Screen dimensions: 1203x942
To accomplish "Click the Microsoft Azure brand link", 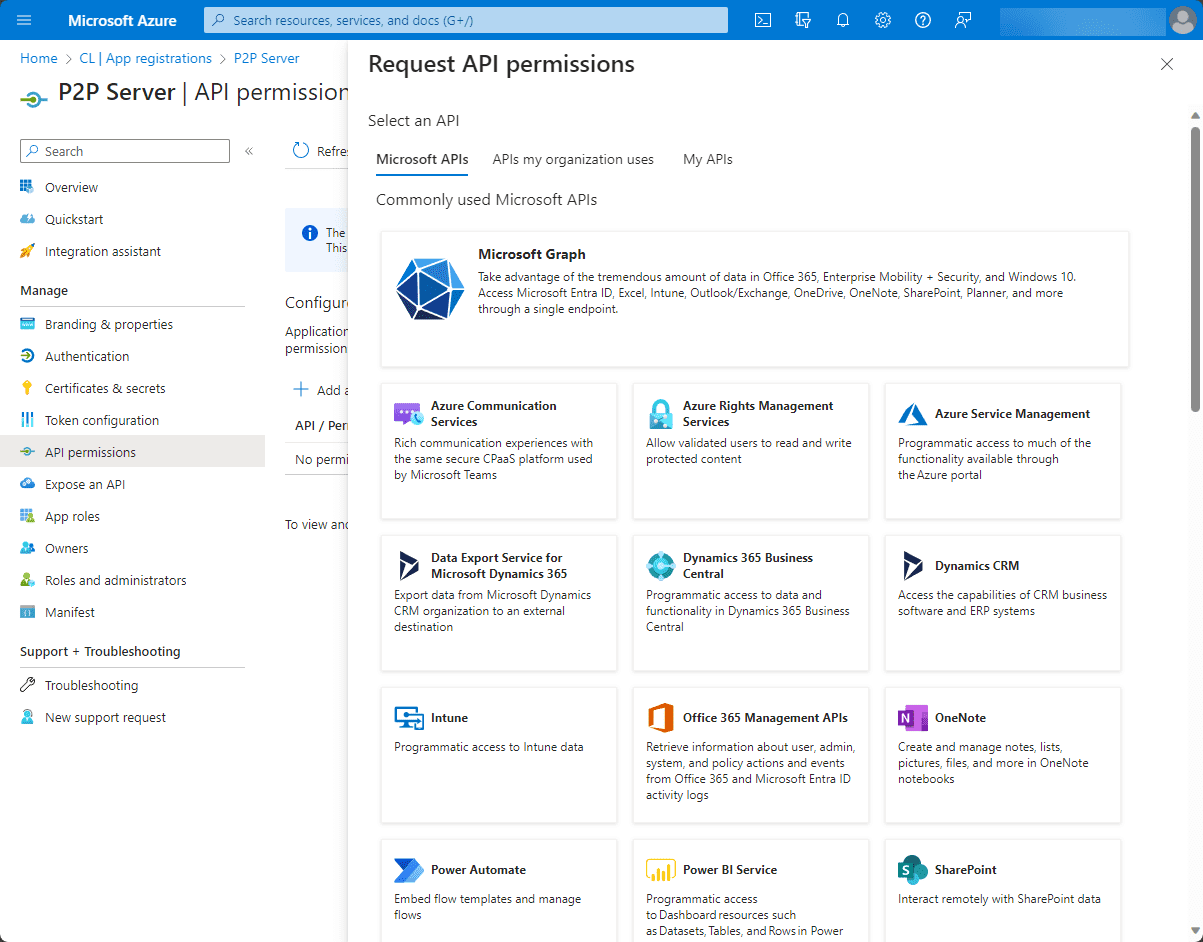I will coord(122,20).
